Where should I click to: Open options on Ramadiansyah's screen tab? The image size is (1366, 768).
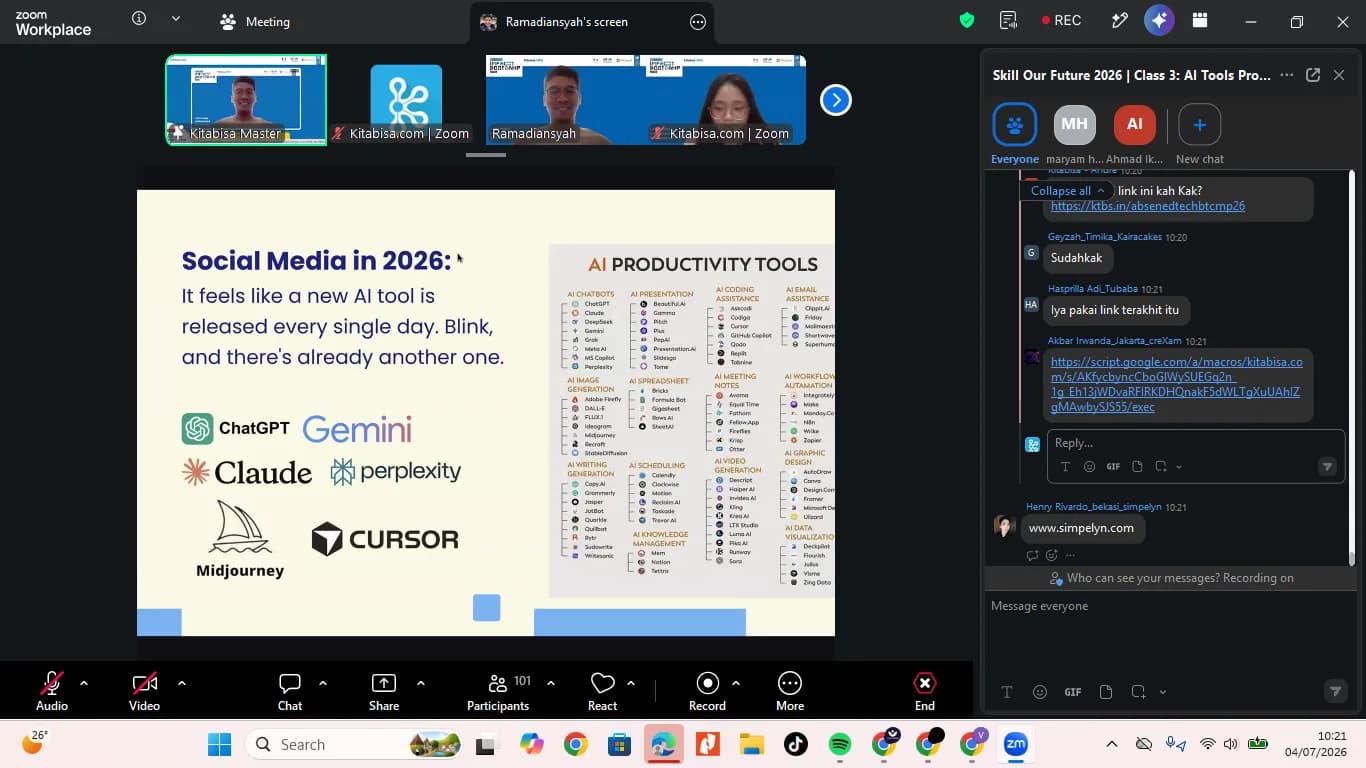click(x=698, y=22)
